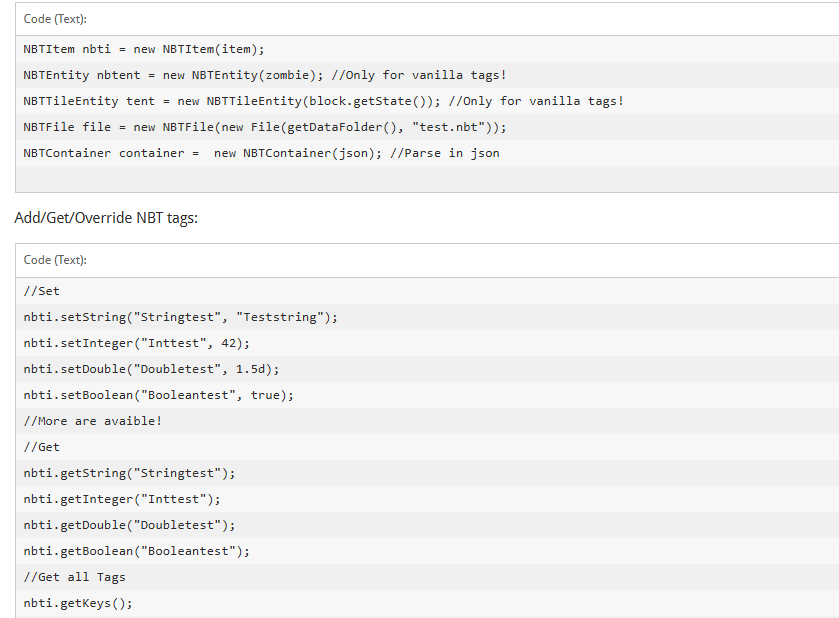
Task: Click the nbti.getDouble Doubletest line
Action: (129, 525)
